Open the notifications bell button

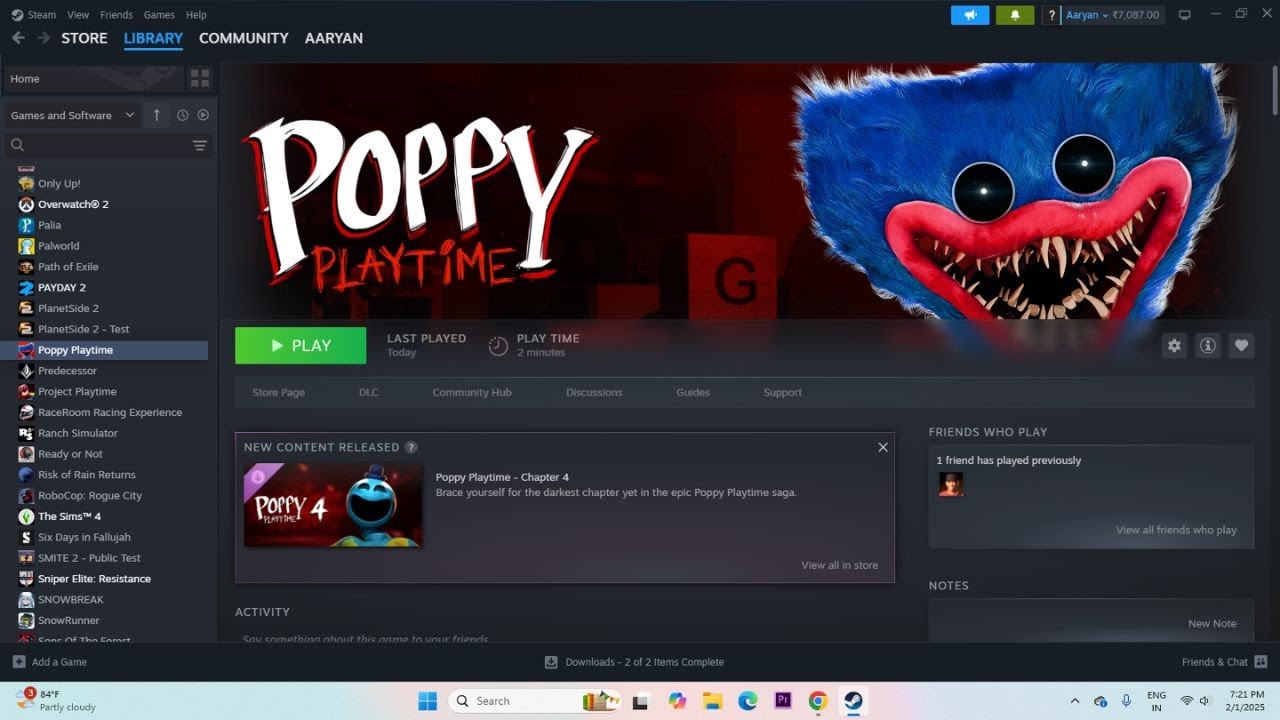pyautogui.click(x=1015, y=15)
